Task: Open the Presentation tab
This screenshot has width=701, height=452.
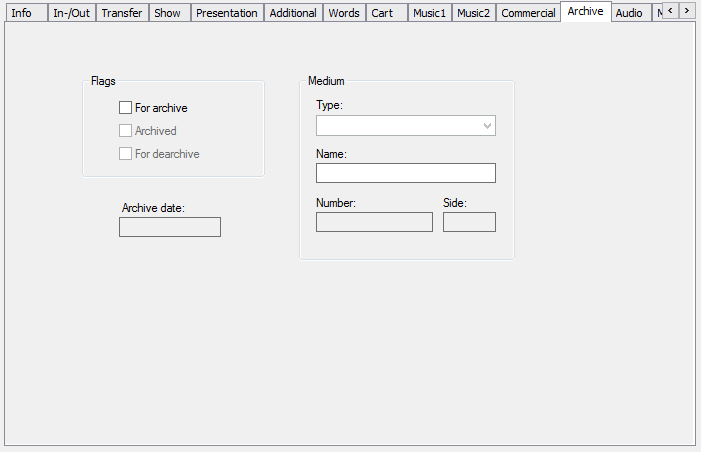Action: pos(227,13)
